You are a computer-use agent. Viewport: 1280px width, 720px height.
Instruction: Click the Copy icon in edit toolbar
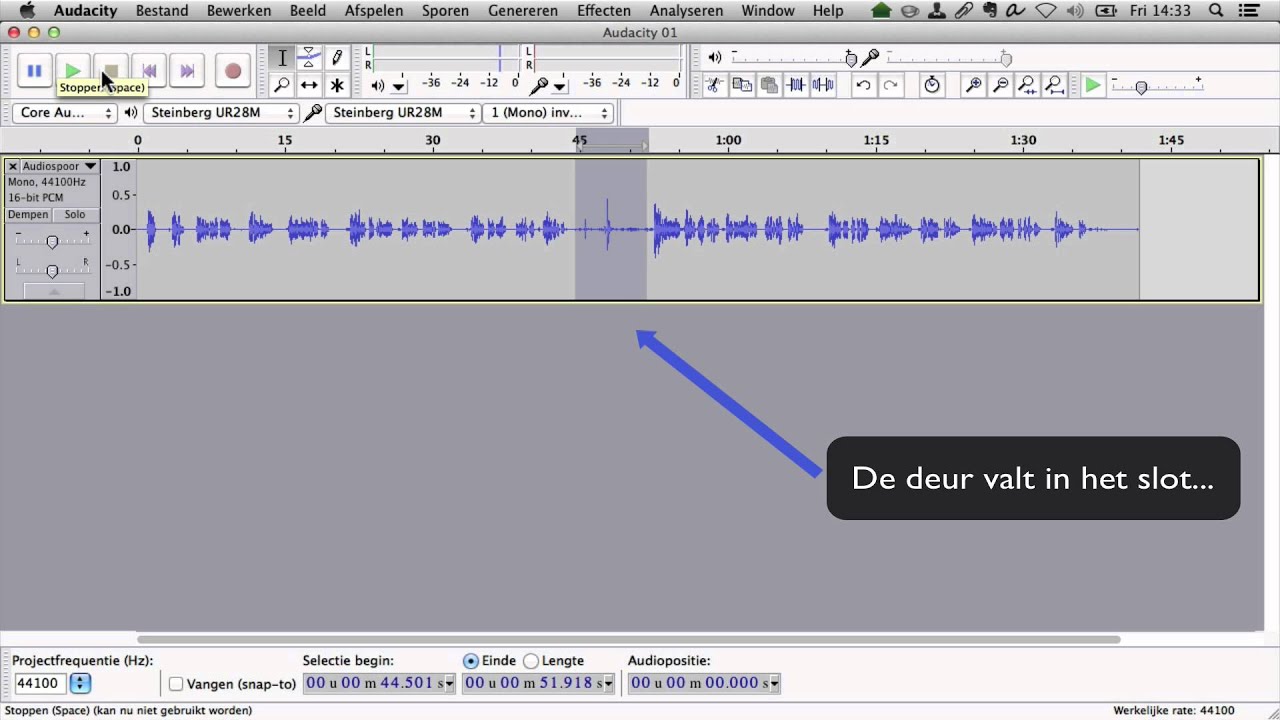[x=742, y=85]
